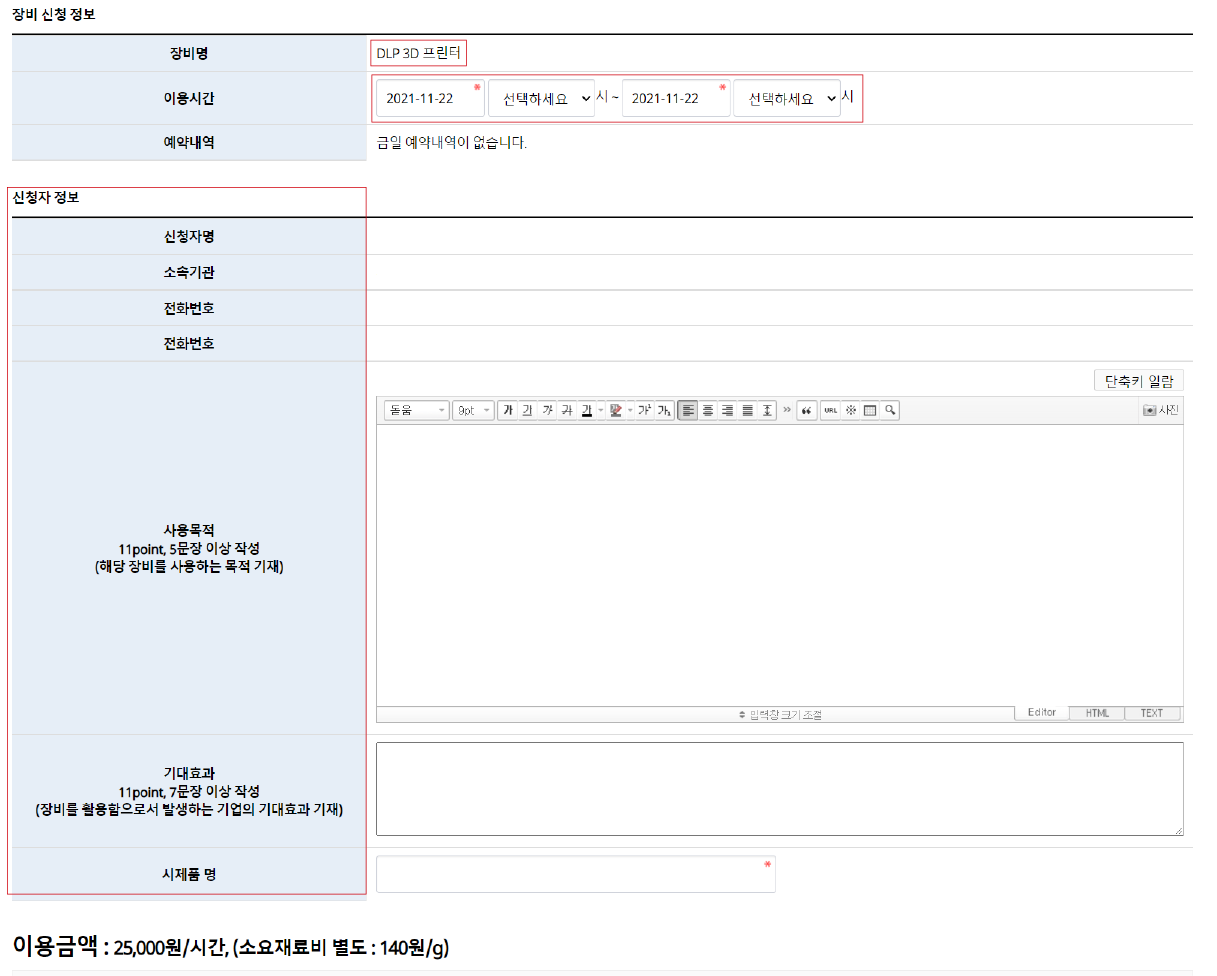The image size is (1217, 976).
Task: Open the end hour 선택하세요 dropdown
Action: [786, 99]
